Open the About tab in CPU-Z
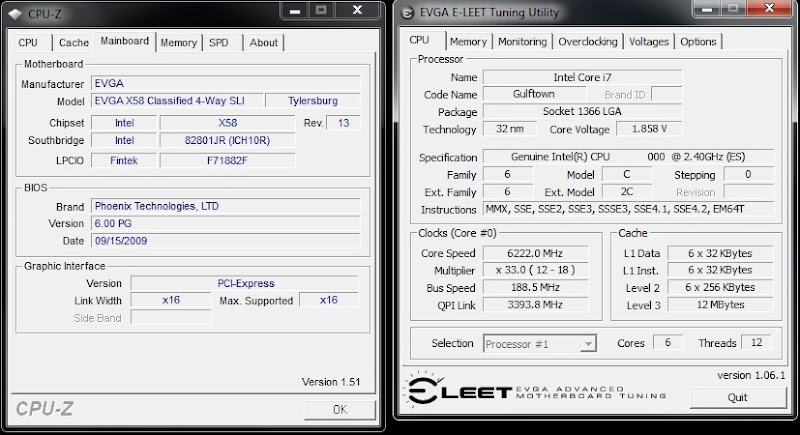This screenshot has height=435, width=800. (x=263, y=43)
